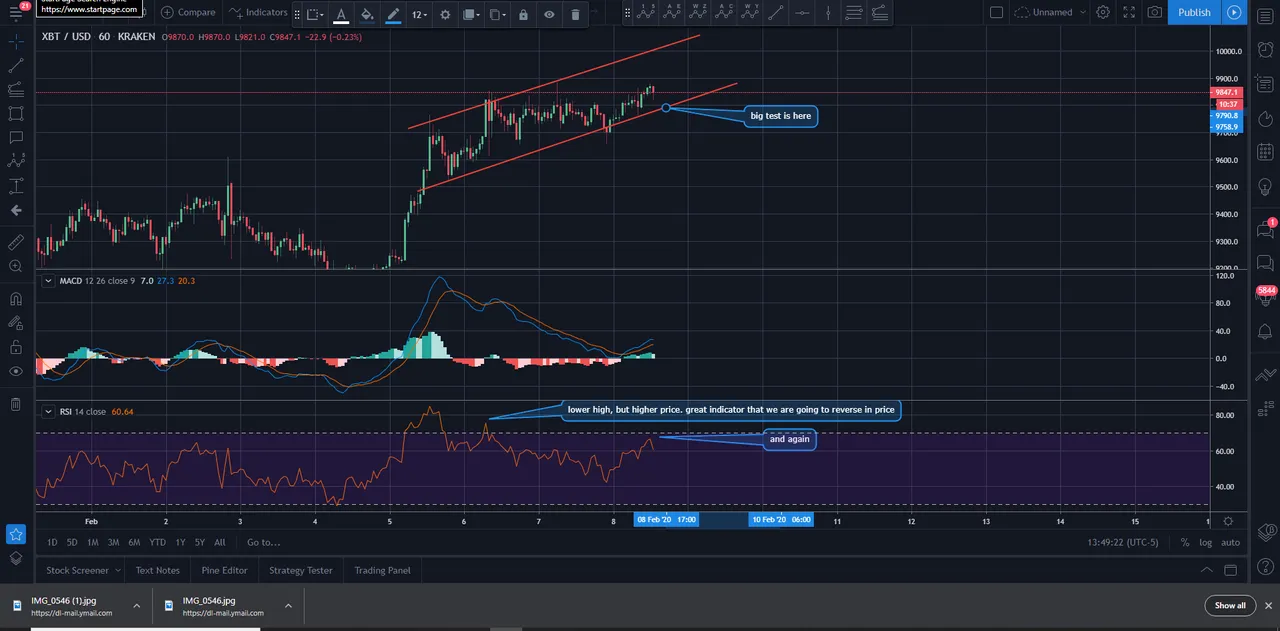Select the ABC correction wave tool
The image size is (1280, 631).
724,13
